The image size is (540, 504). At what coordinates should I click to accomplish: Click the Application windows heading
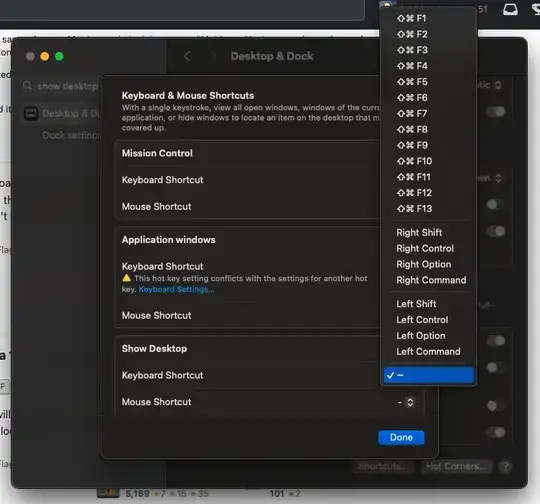[168, 240]
